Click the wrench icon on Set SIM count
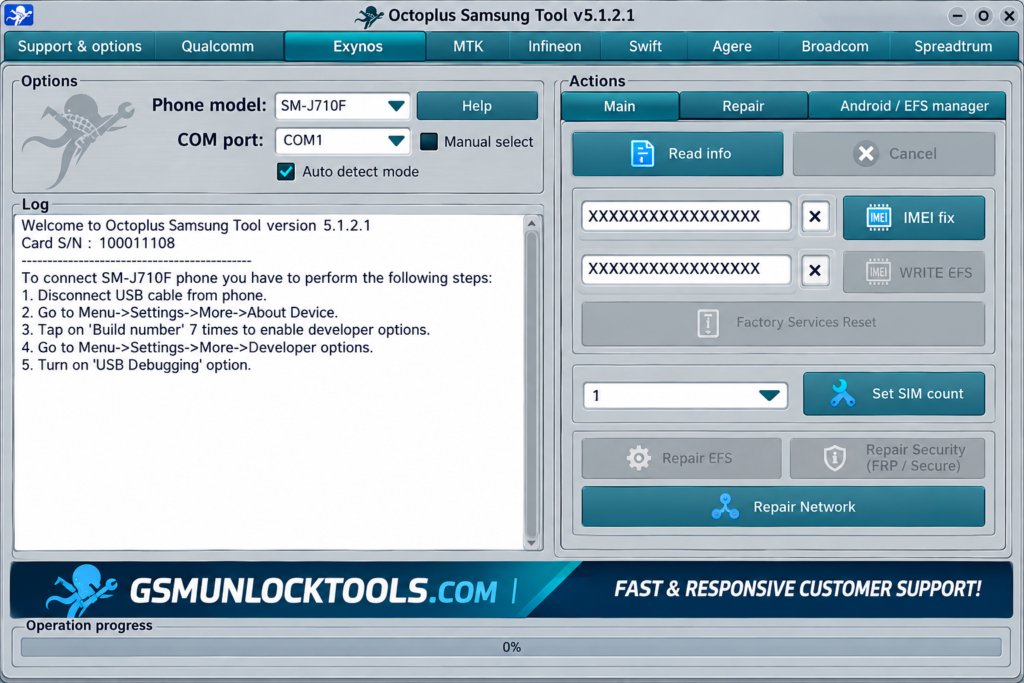The image size is (1024, 683). pos(842,393)
